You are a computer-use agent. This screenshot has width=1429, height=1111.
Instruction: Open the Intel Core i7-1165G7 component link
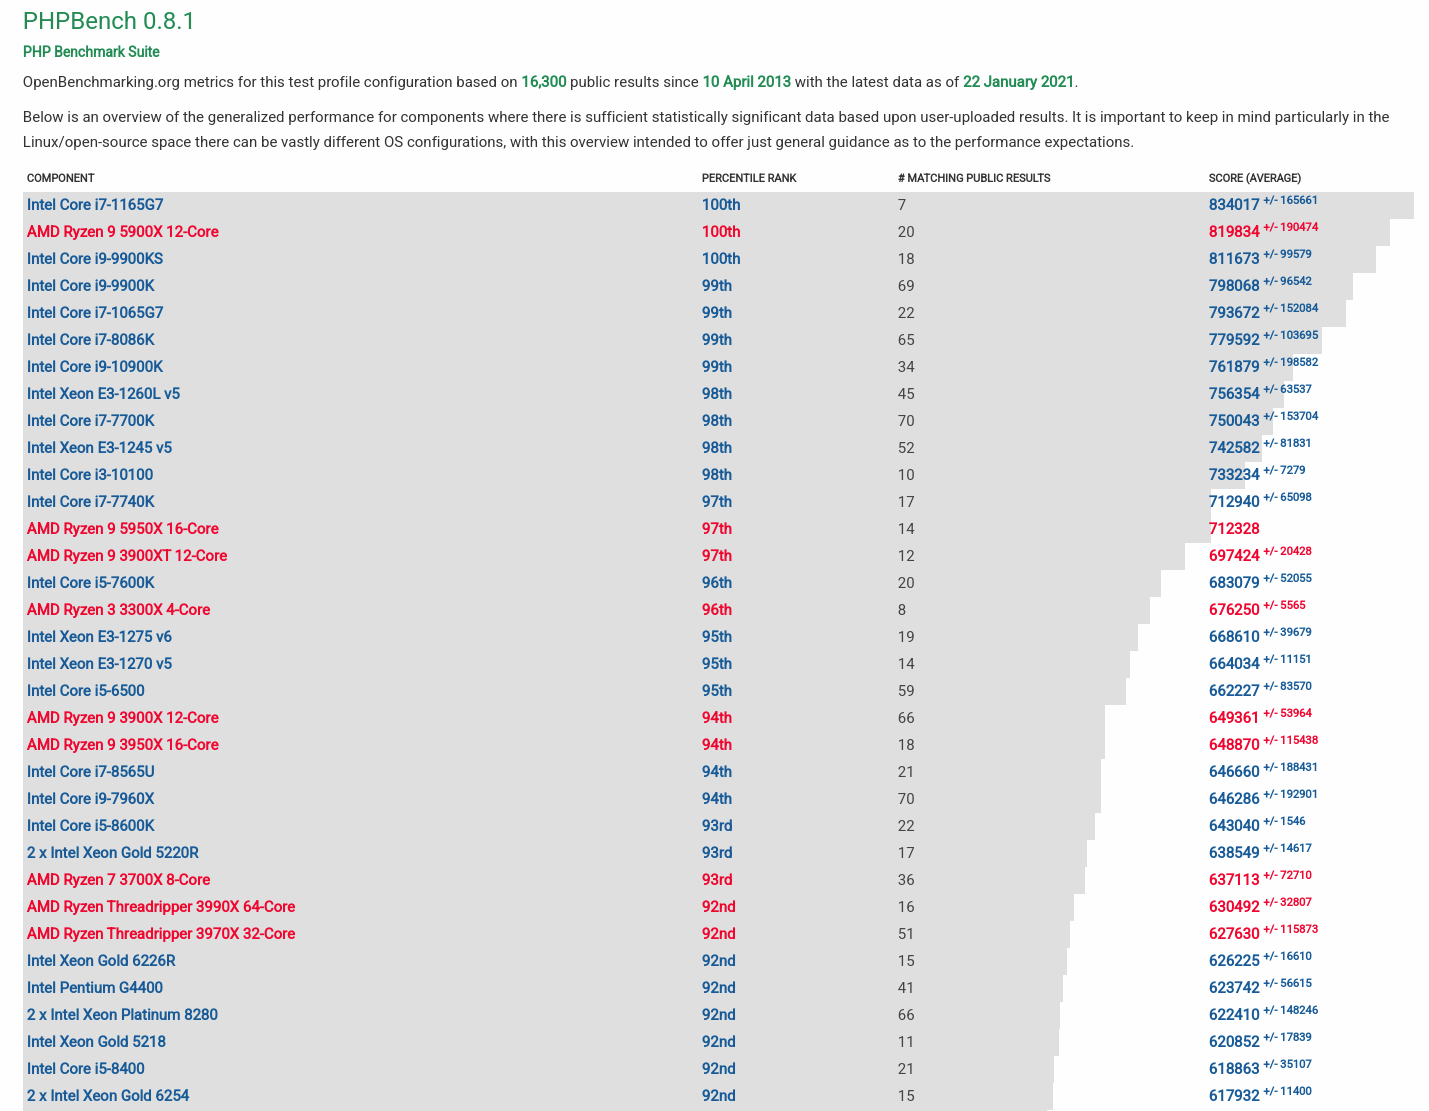coord(95,205)
